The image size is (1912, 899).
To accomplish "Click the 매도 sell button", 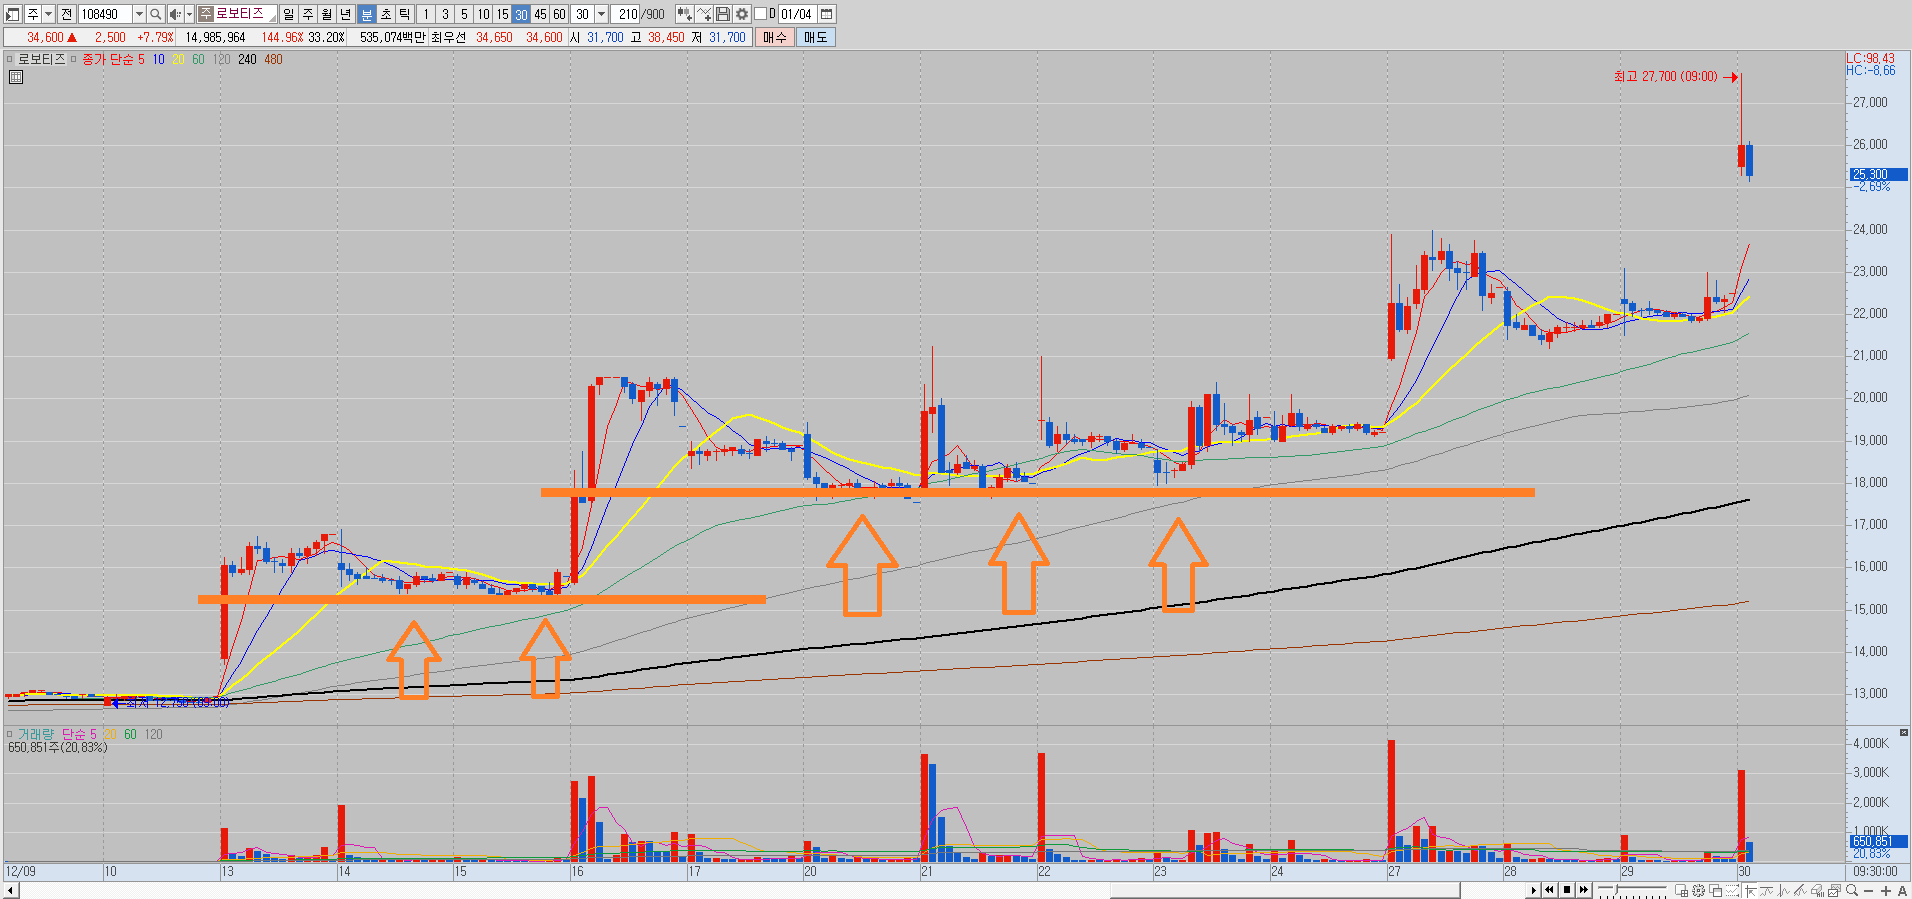I will 816,37.
